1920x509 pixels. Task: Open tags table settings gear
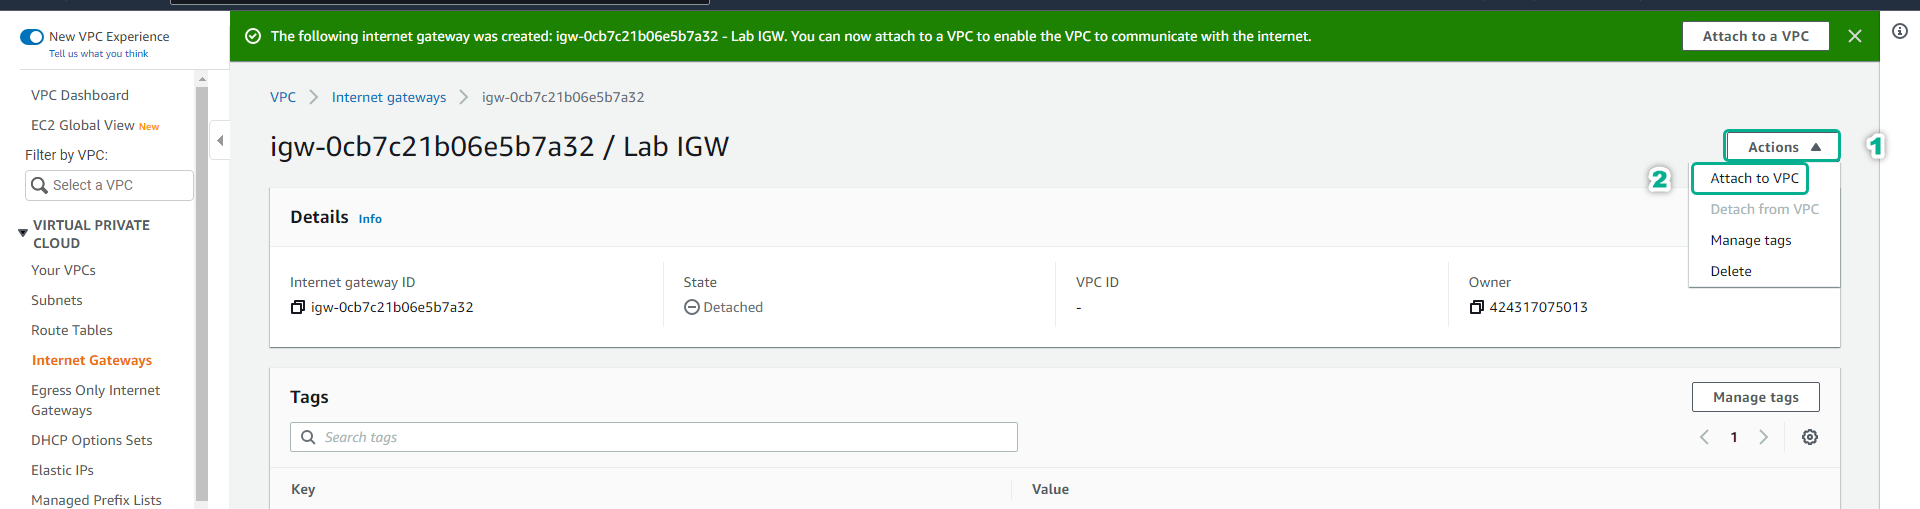[1810, 437]
